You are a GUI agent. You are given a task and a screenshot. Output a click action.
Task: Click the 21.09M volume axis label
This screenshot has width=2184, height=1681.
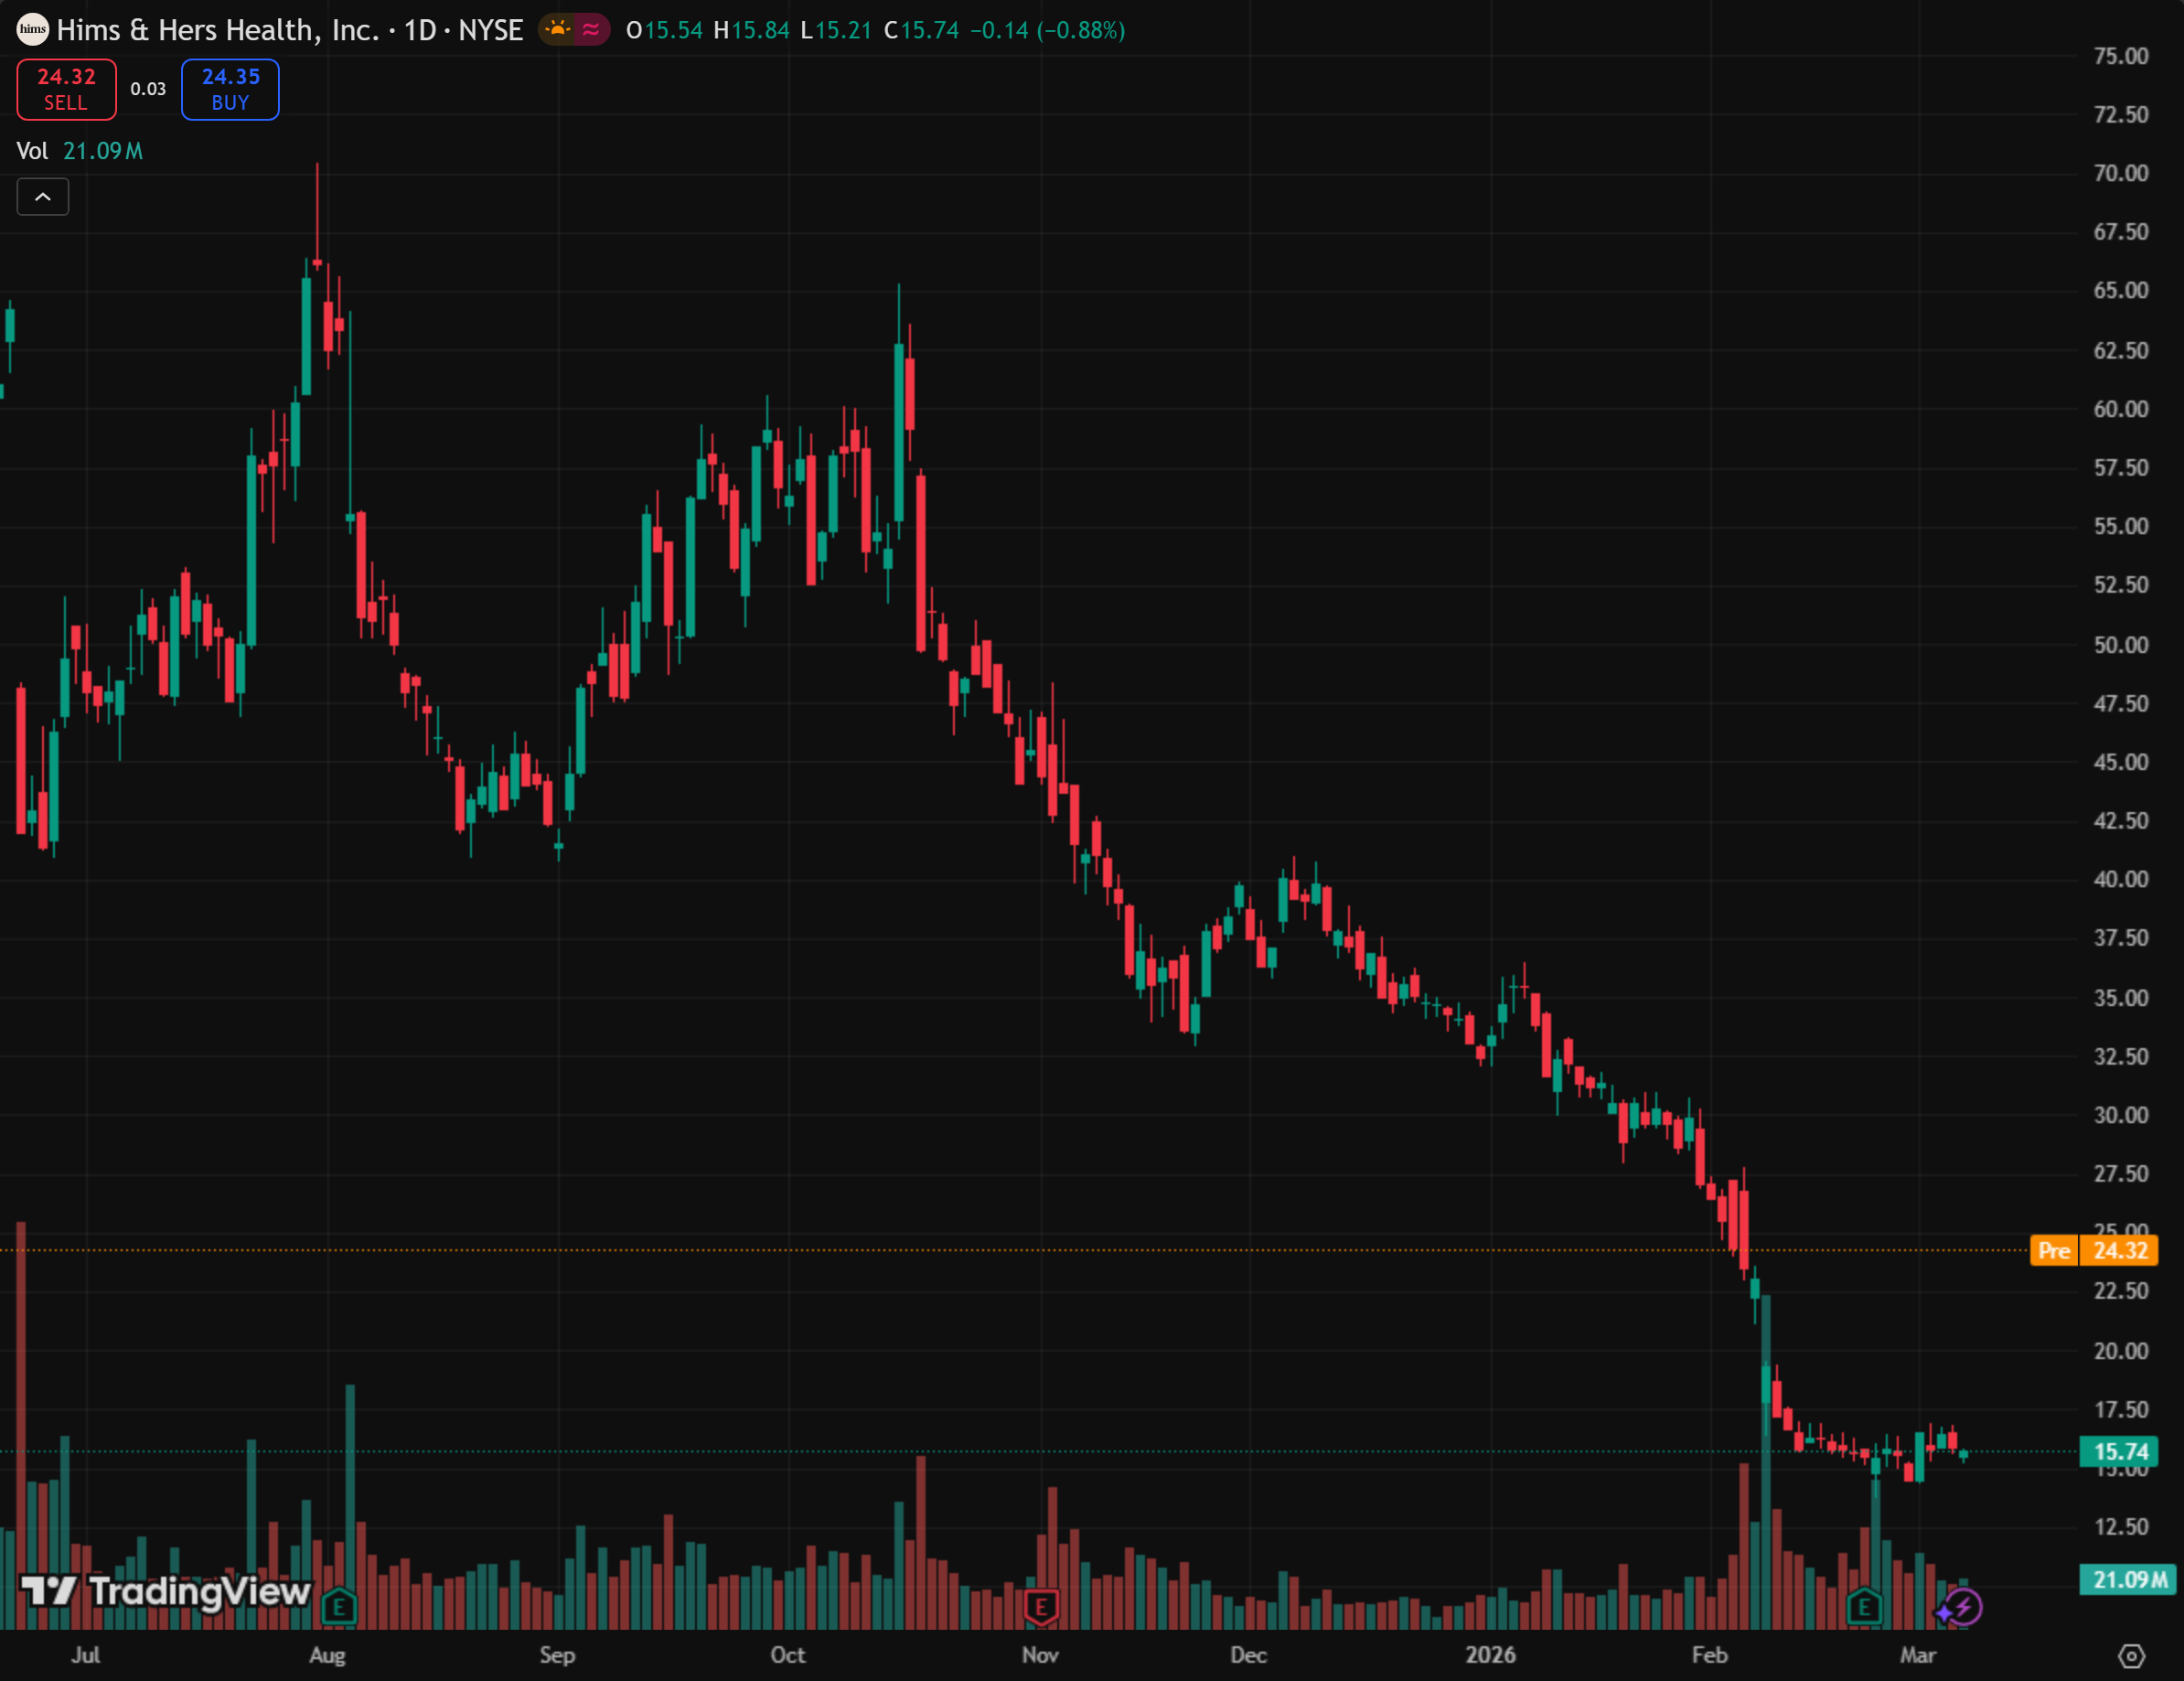pyautogui.click(x=2129, y=1579)
